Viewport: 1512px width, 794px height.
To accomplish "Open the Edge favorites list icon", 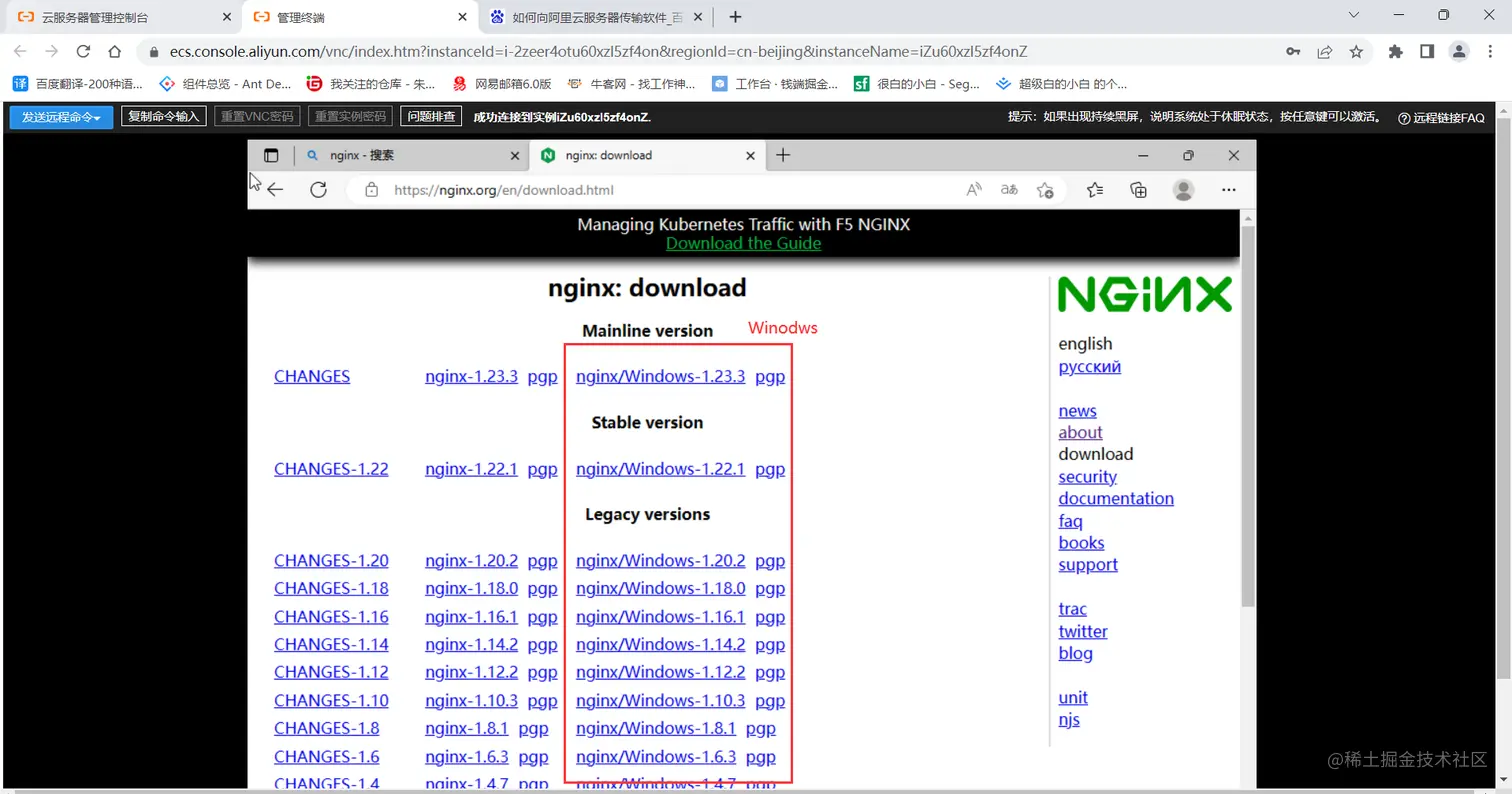I will tap(1095, 189).
